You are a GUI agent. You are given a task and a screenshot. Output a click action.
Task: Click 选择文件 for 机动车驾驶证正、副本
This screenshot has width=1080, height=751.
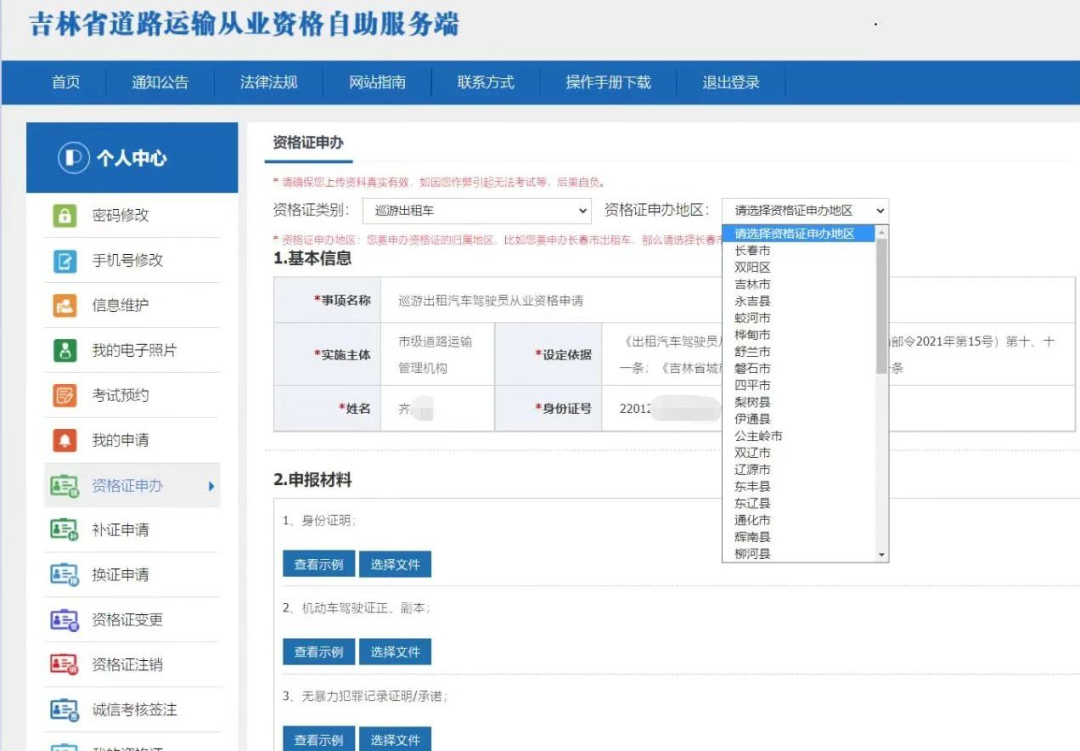click(x=395, y=652)
